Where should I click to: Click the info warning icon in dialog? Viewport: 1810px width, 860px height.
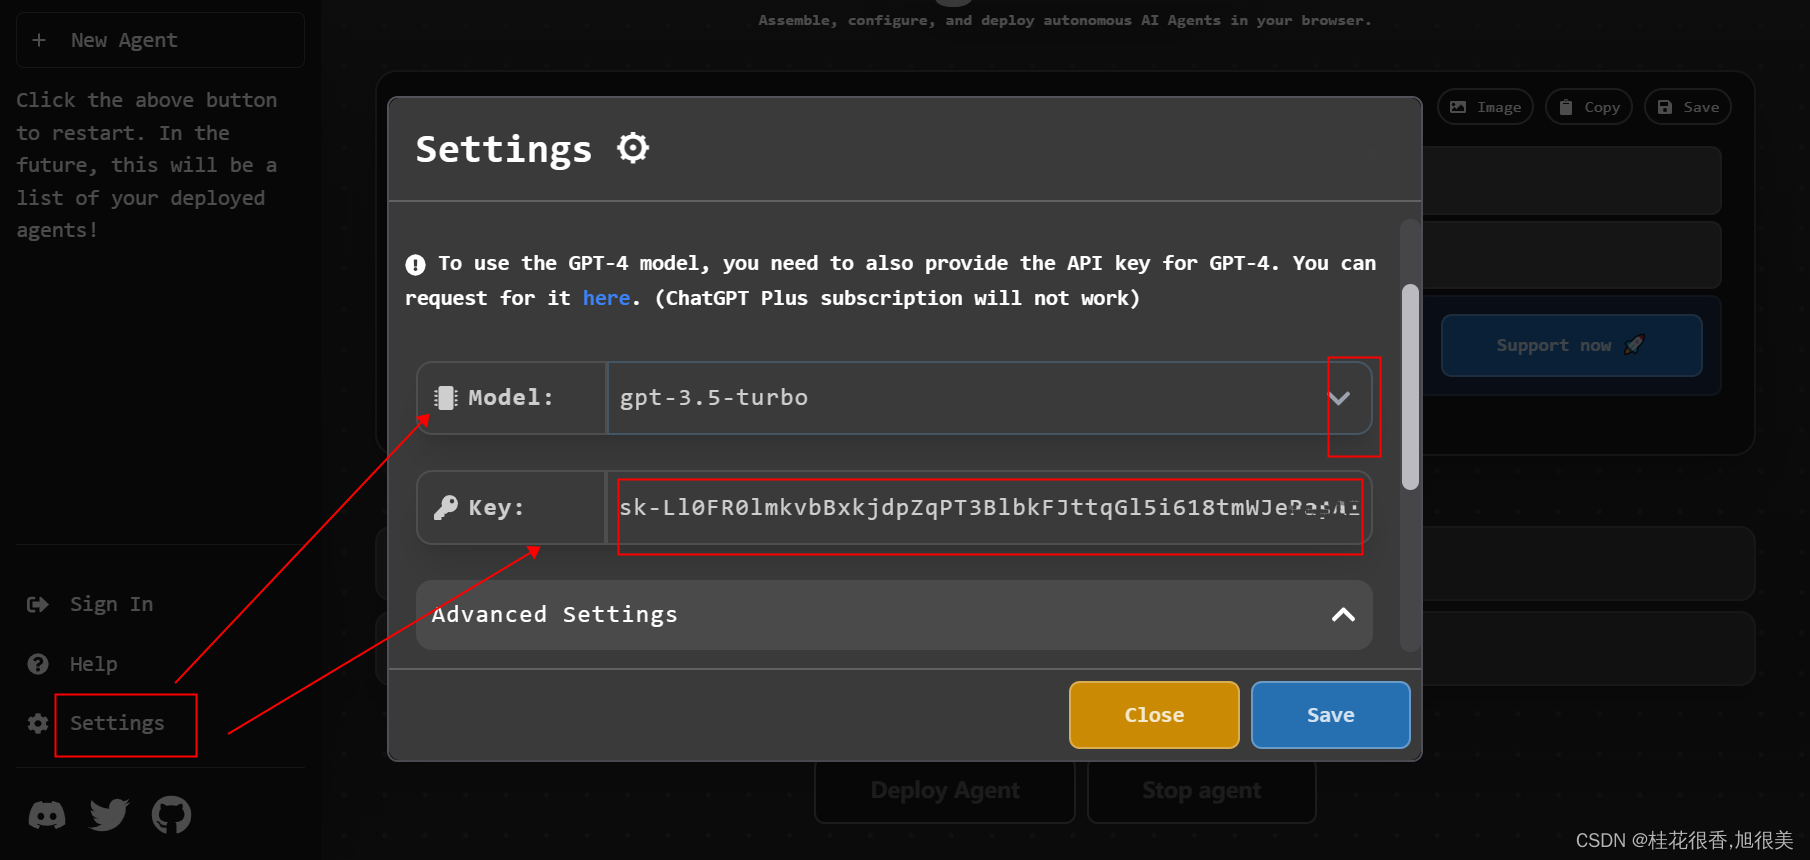415,264
